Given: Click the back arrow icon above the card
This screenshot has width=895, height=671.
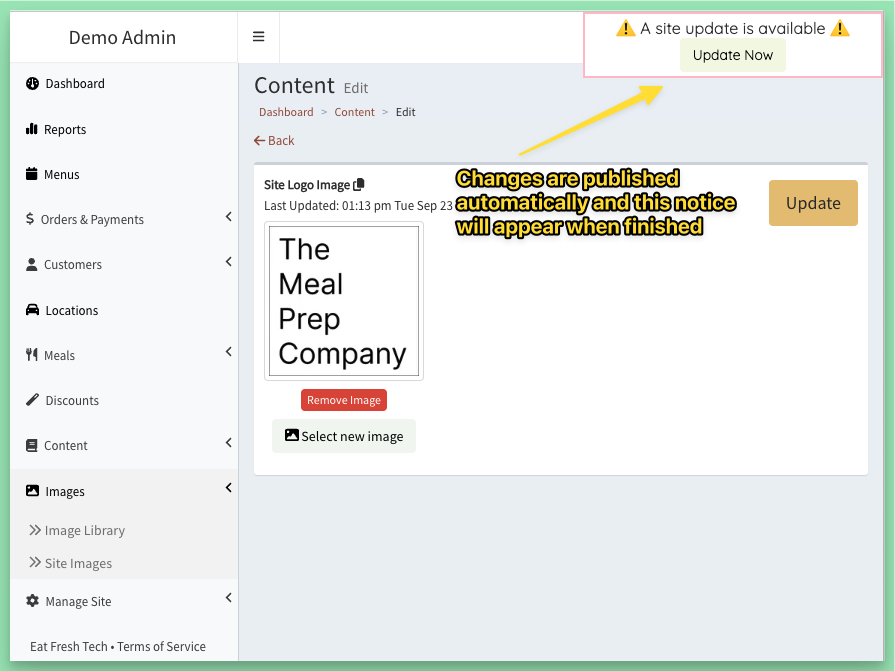Looking at the screenshot, I should [x=260, y=140].
